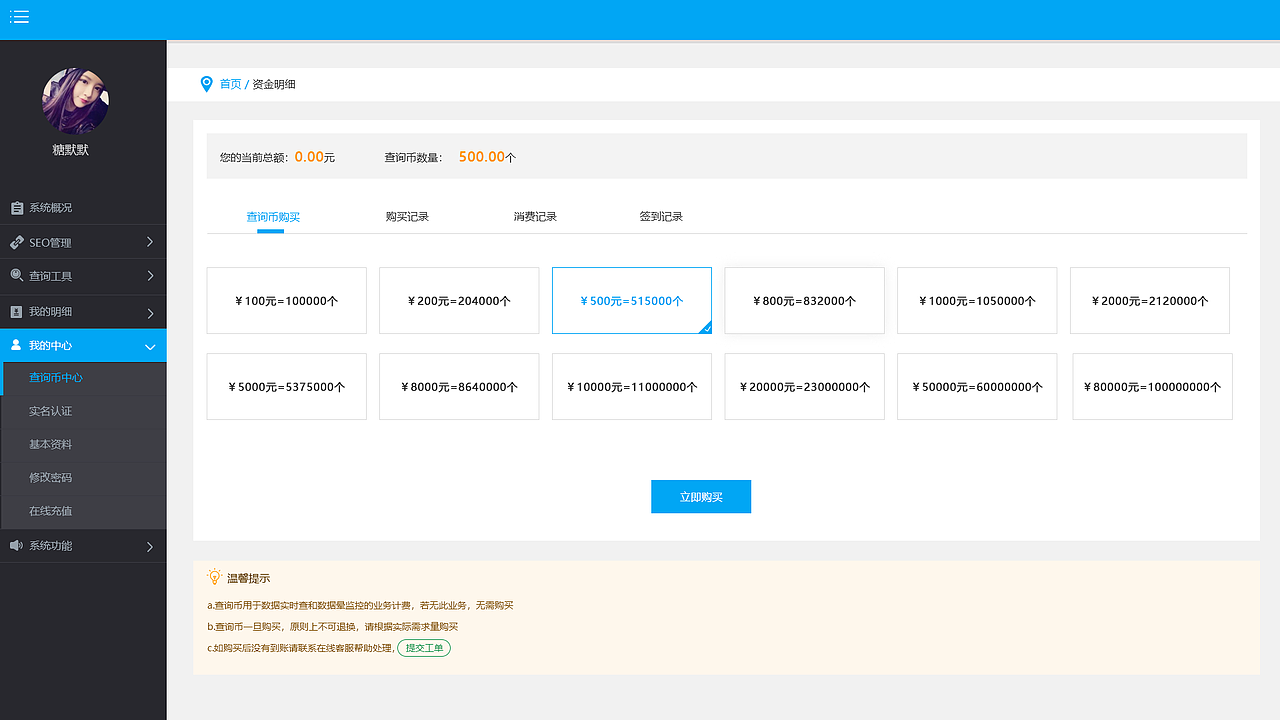1280x720 pixels.
Task: Go to 实名认证 submenu item
Action: pos(83,411)
